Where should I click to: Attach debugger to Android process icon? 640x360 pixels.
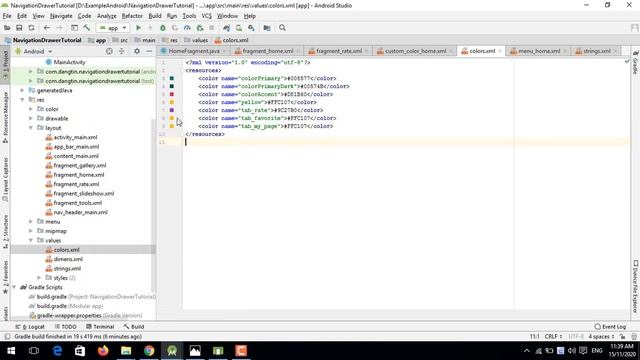pyautogui.click(x=200, y=28)
